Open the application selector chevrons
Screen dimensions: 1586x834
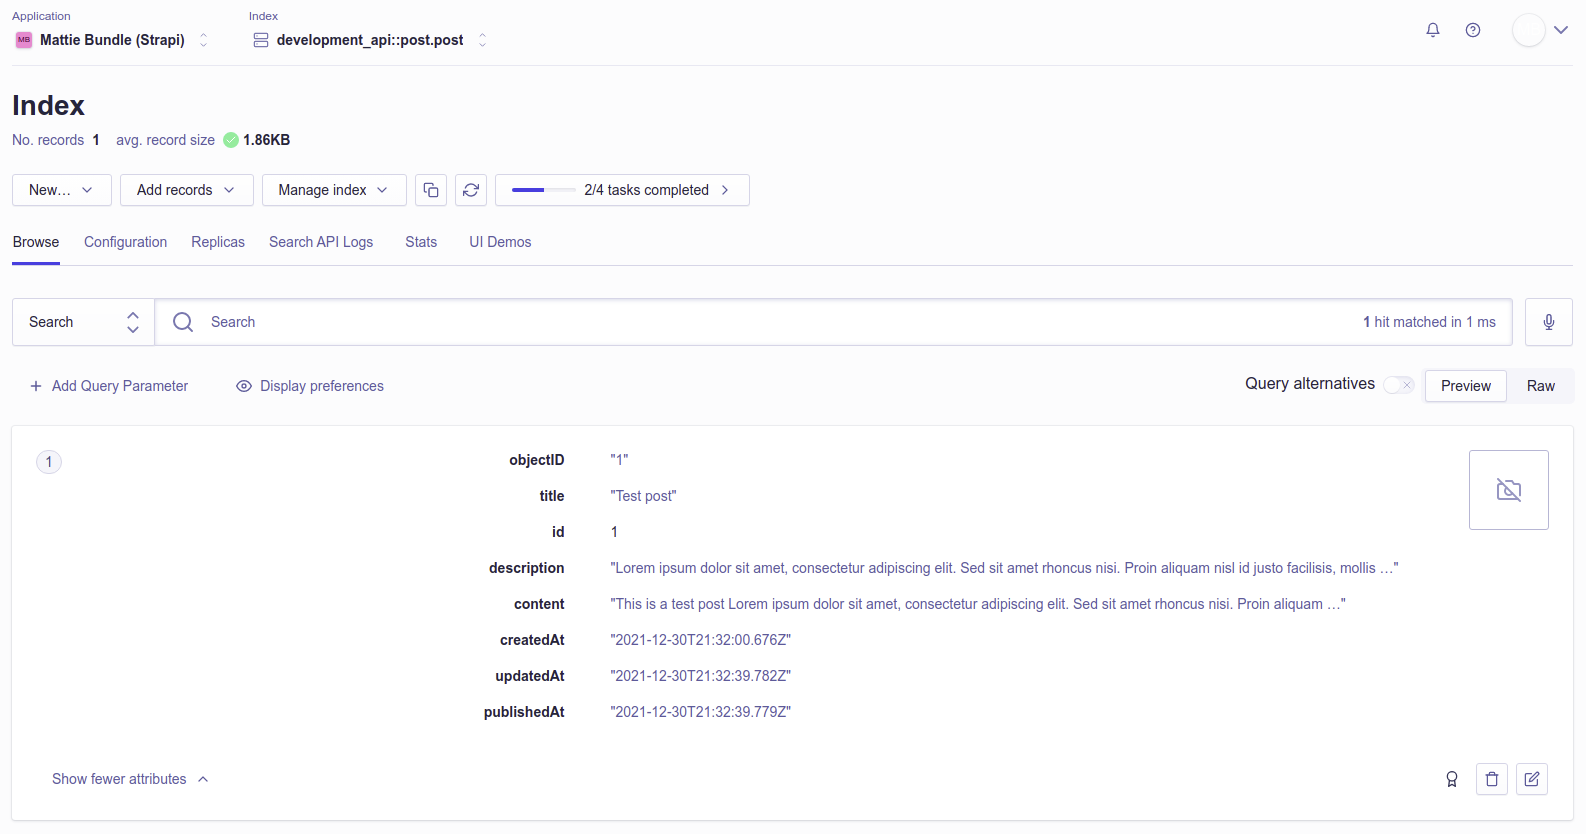tap(204, 40)
